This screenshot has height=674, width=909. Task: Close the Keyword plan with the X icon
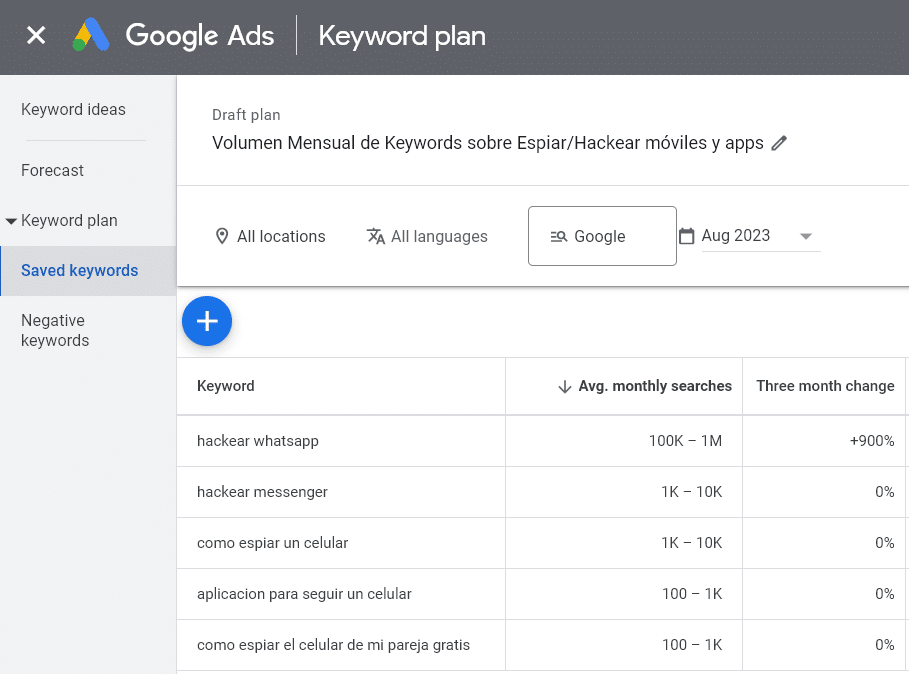tap(36, 35)
